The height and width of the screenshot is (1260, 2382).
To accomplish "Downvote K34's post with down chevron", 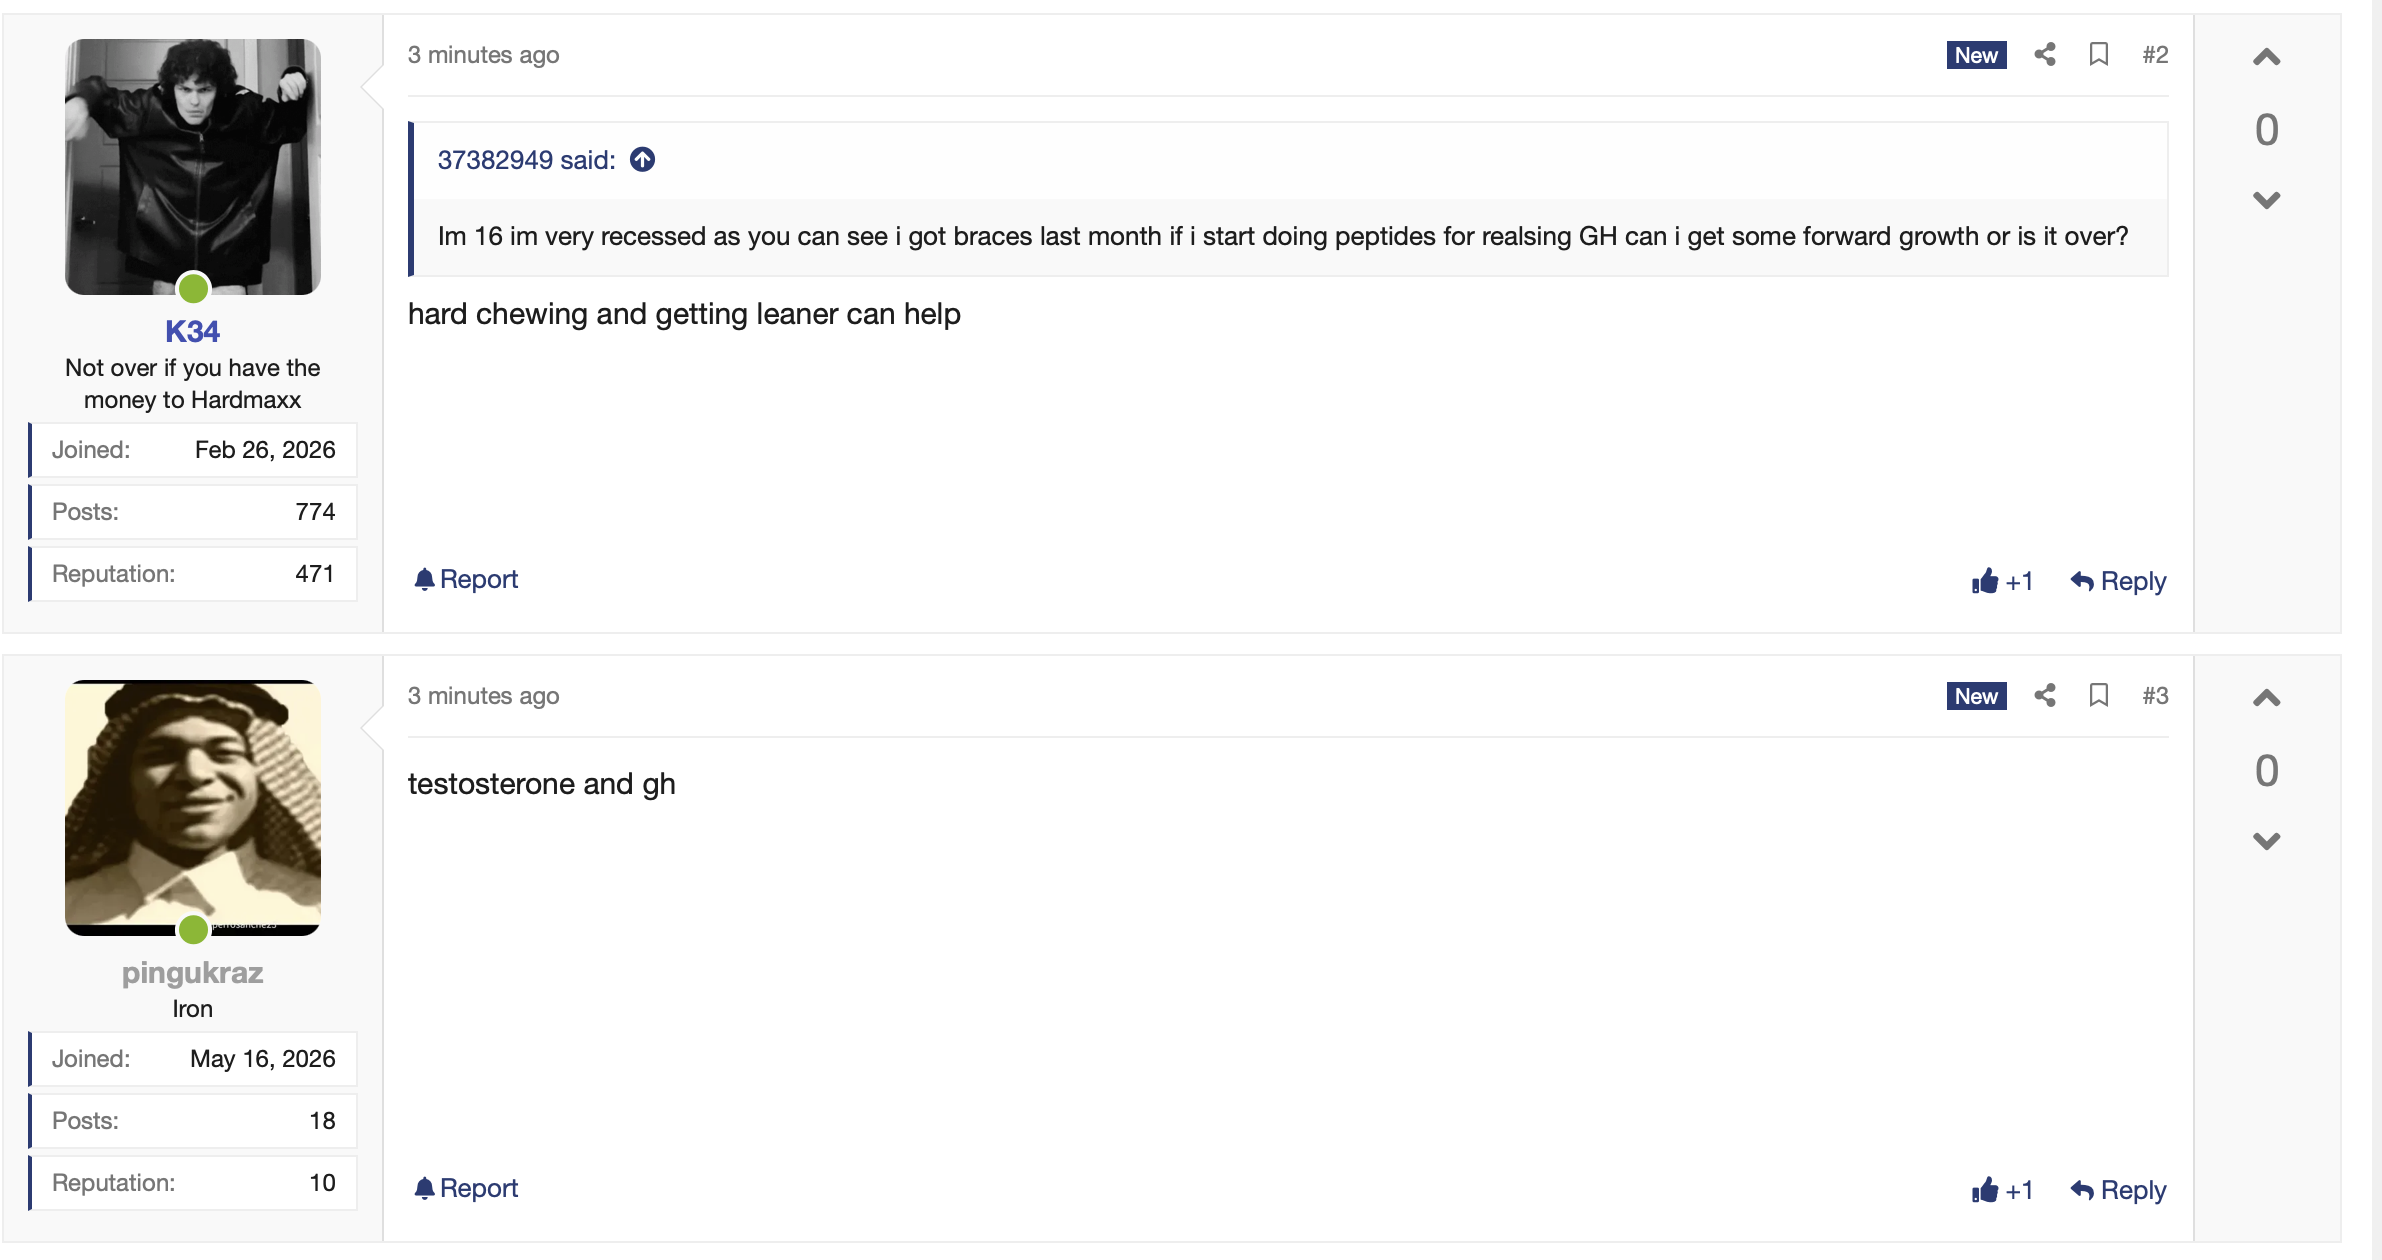I will click(2266, 200).
